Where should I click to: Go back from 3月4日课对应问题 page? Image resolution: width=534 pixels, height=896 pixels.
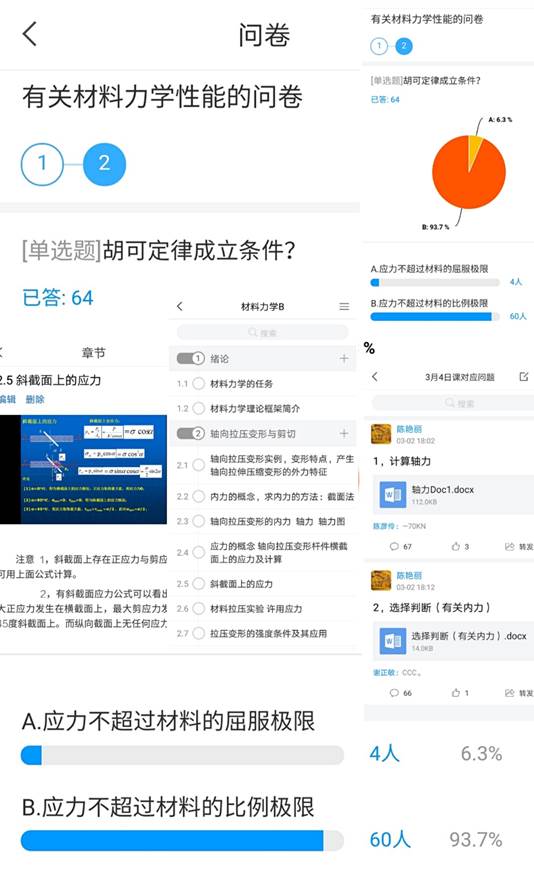coord(375,377)
